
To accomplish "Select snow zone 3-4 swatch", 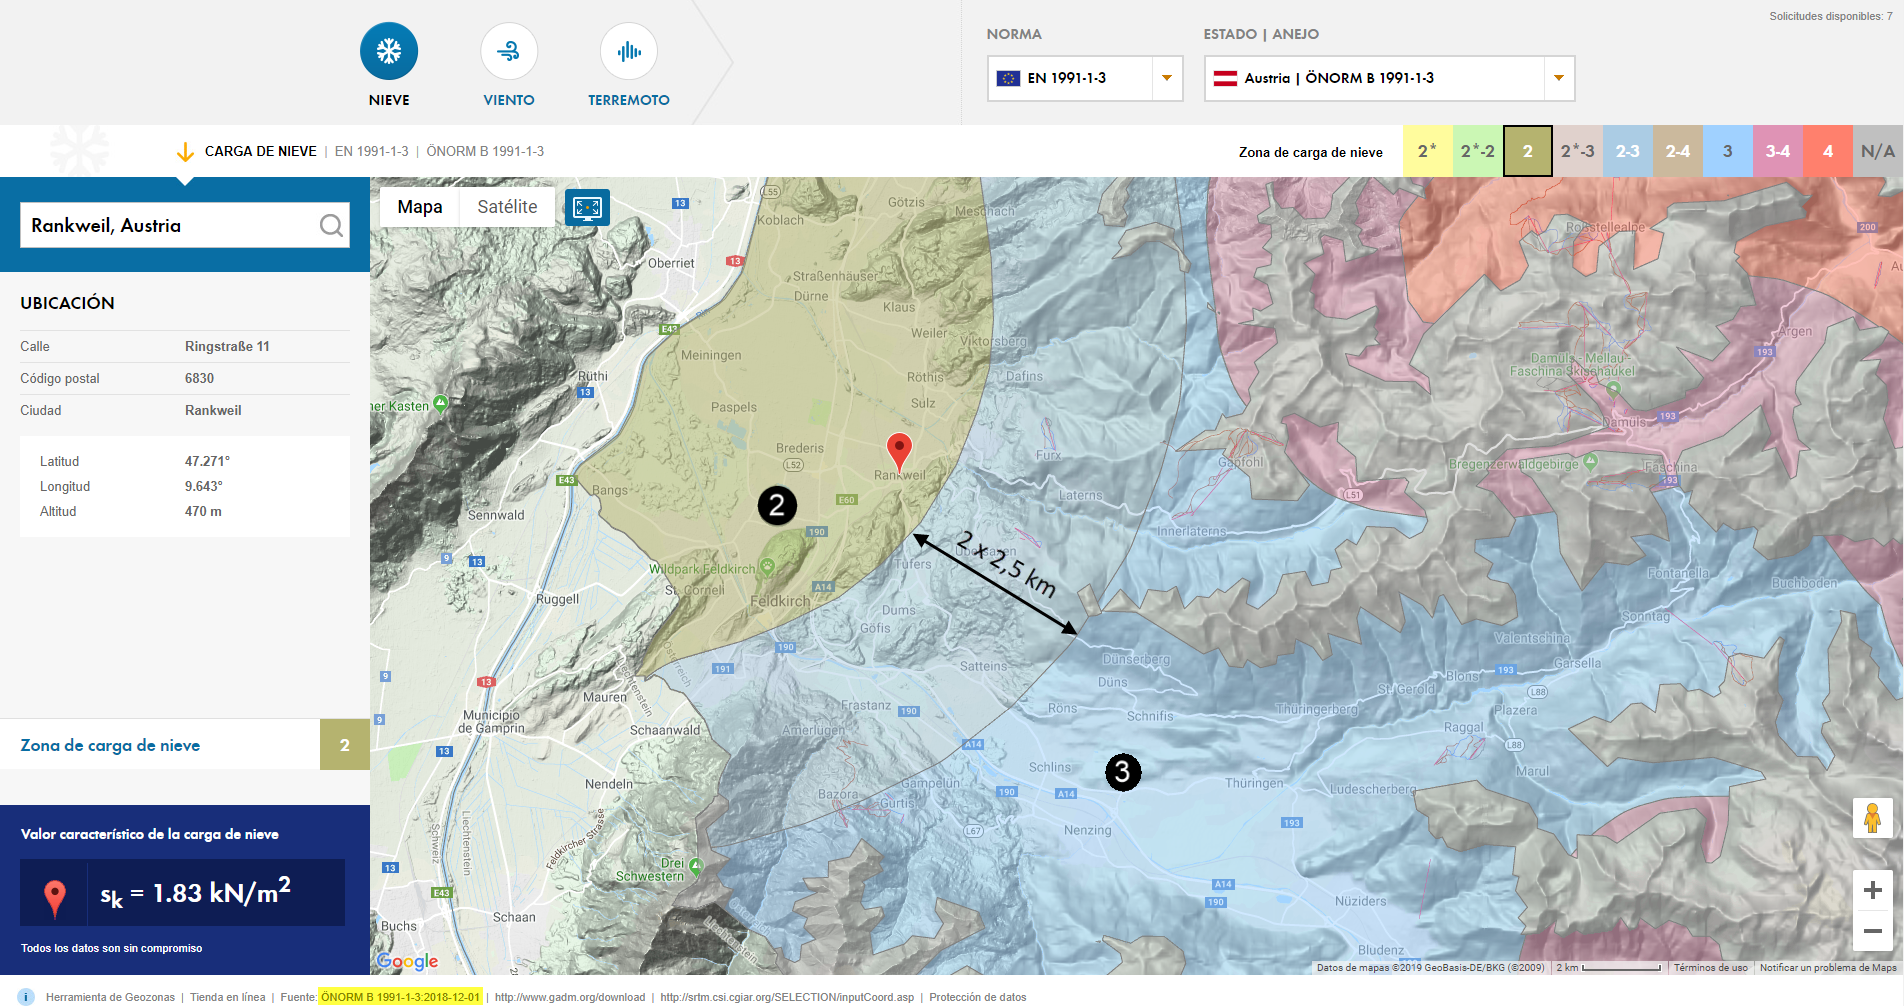I will coord(1778,151).
